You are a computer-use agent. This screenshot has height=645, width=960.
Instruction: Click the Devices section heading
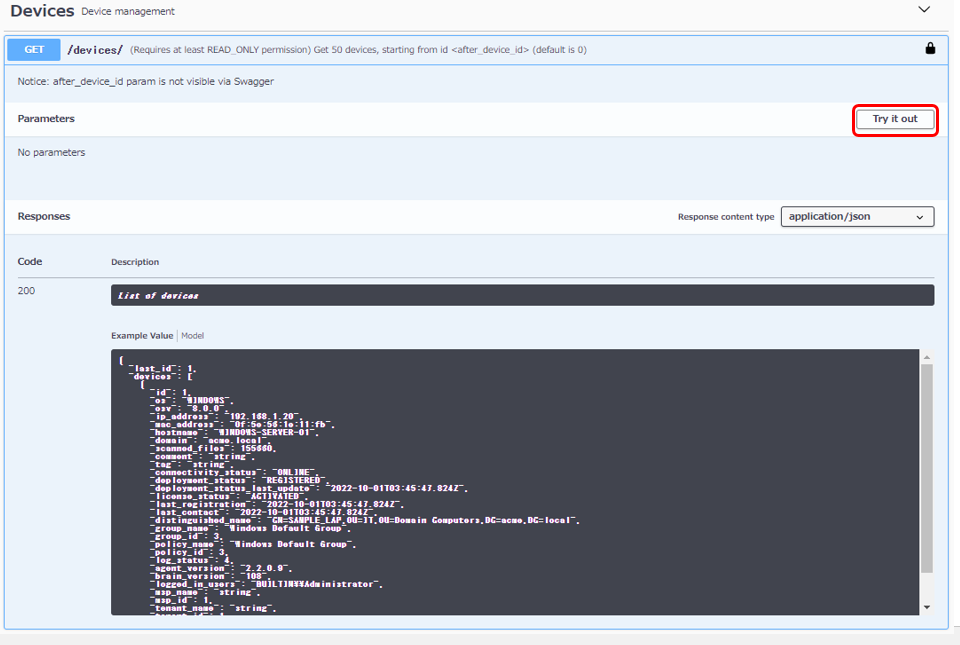pos(42,11)
